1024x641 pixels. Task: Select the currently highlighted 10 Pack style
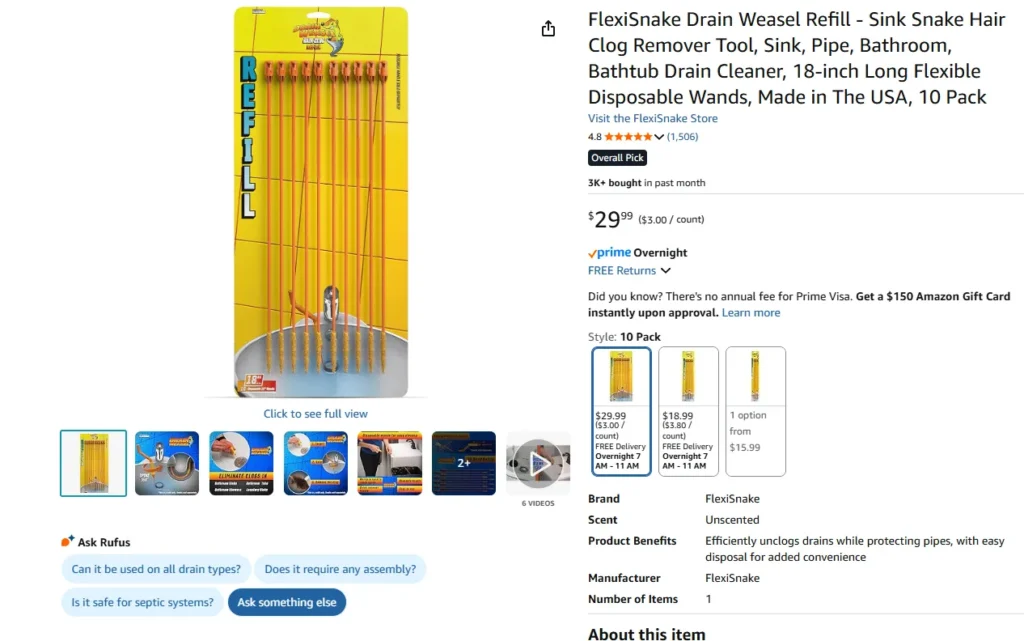pos(621,410)
